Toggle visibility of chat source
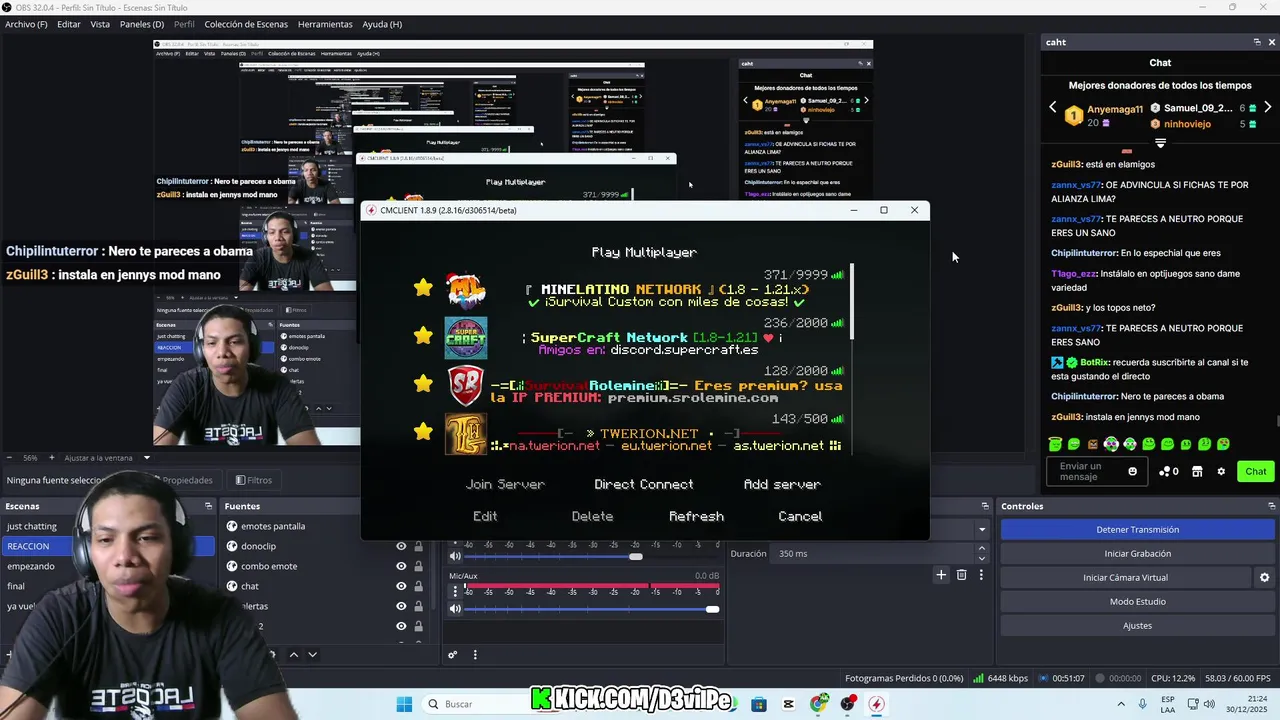The image size is (1280, 720). pyautogui.click(x=401, y=586)
